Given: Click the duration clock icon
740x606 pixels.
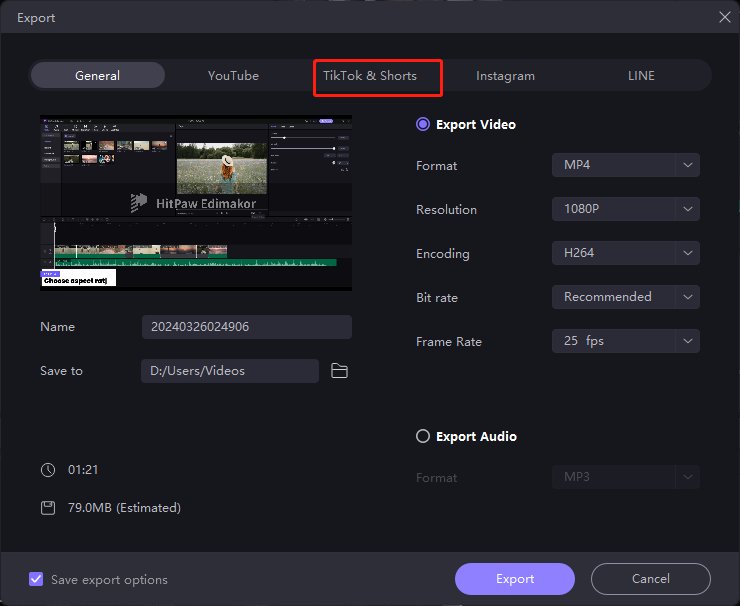Looking at the screenshot, I should click(x=48, y=470).
